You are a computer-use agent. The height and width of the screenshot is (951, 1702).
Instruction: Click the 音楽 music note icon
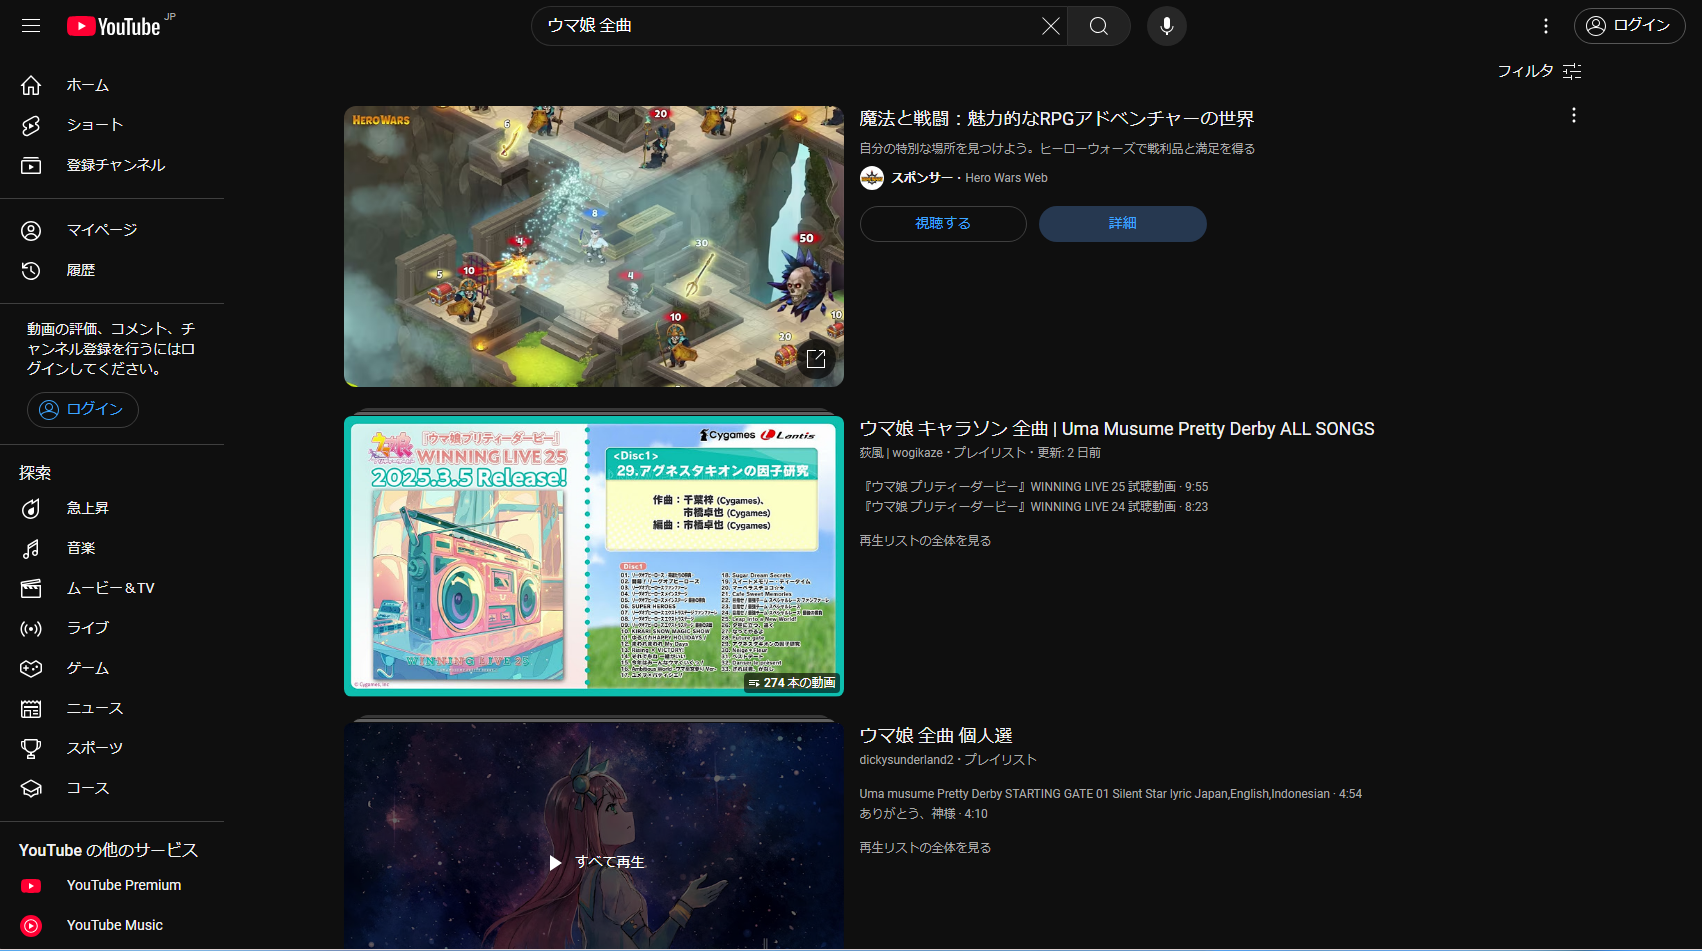pyautogui.click(x=31, y=548)
